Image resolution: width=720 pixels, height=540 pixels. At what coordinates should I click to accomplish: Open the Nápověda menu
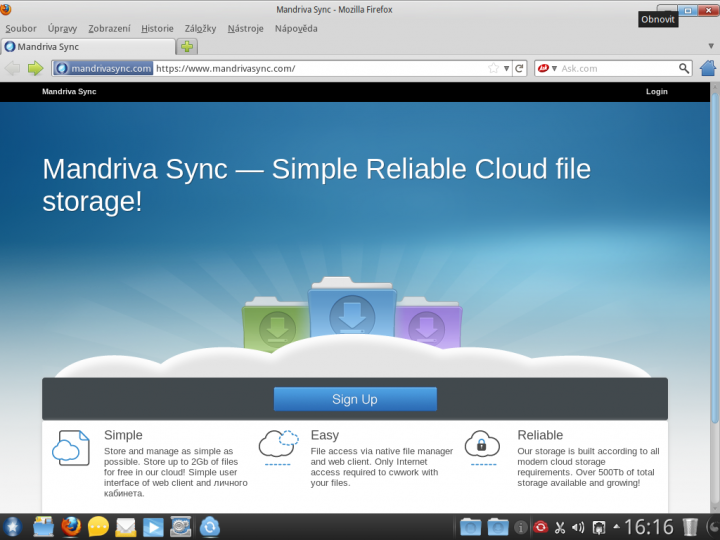[296, 28]
